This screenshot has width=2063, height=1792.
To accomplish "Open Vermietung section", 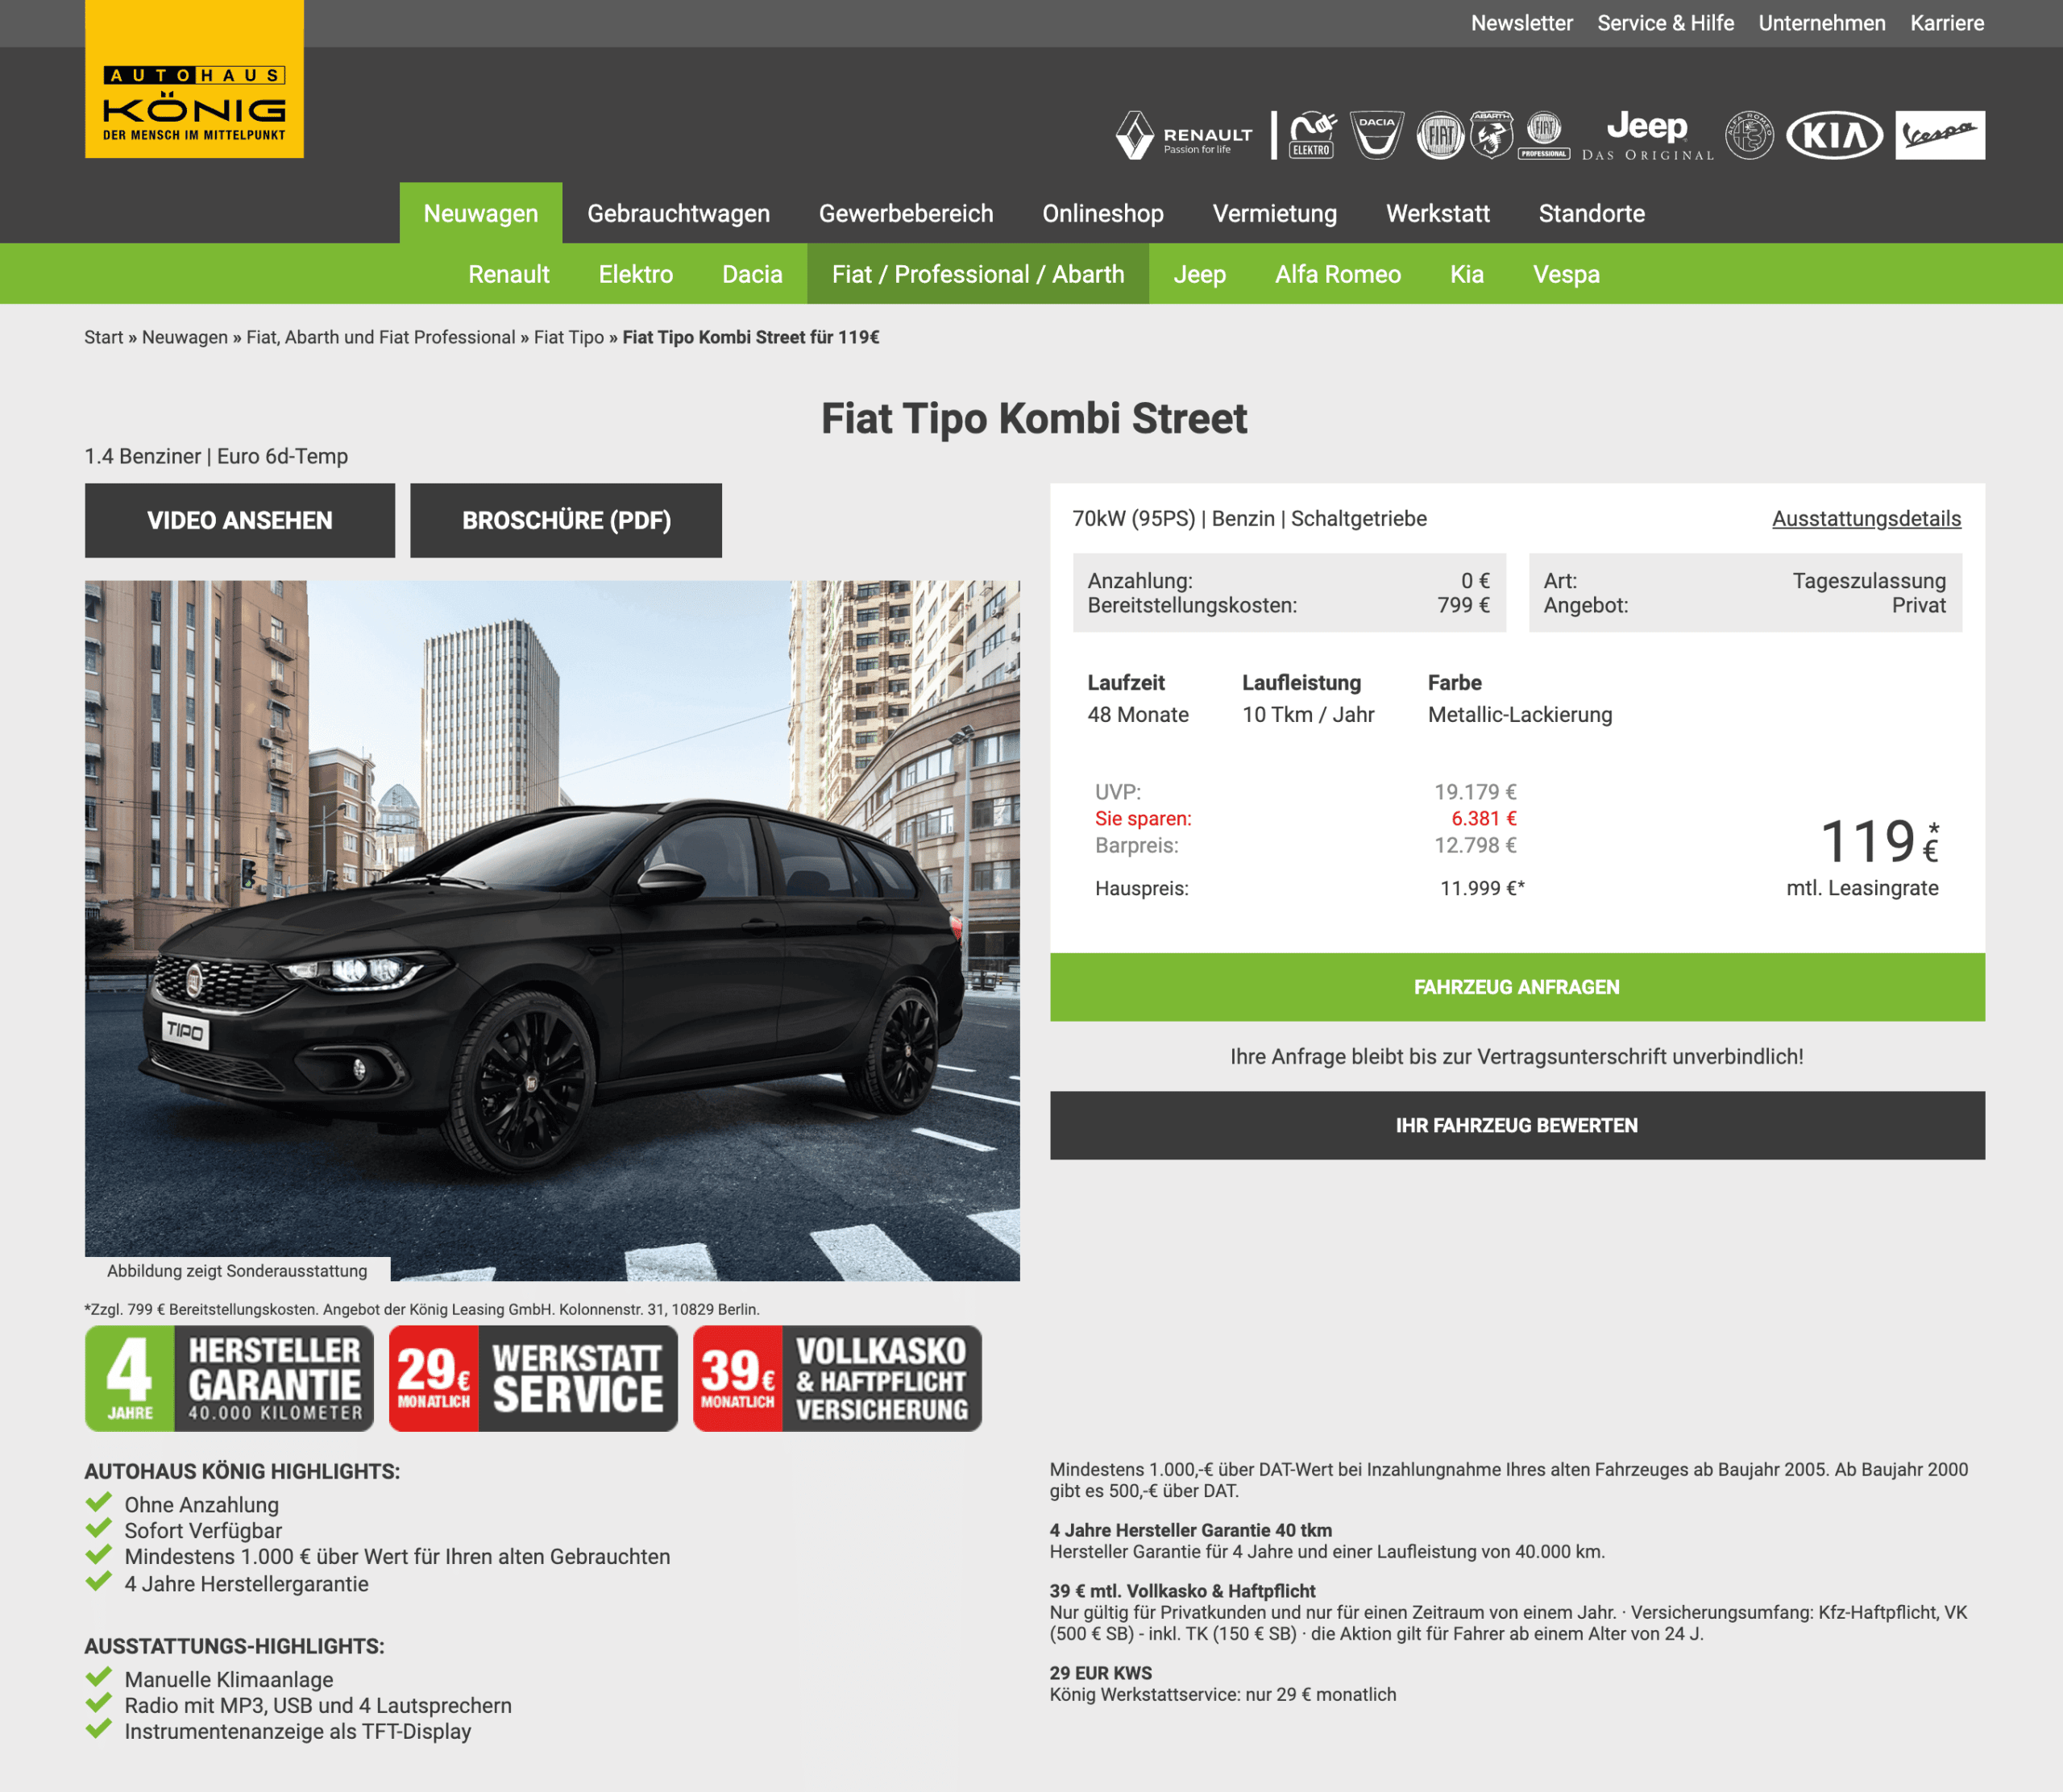I will (x=1275, y=213).
